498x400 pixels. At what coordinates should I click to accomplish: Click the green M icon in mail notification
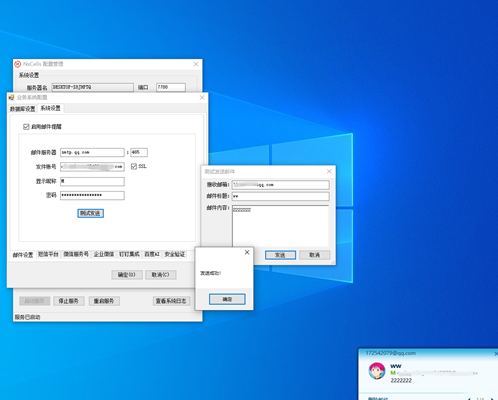pos(393,373)
